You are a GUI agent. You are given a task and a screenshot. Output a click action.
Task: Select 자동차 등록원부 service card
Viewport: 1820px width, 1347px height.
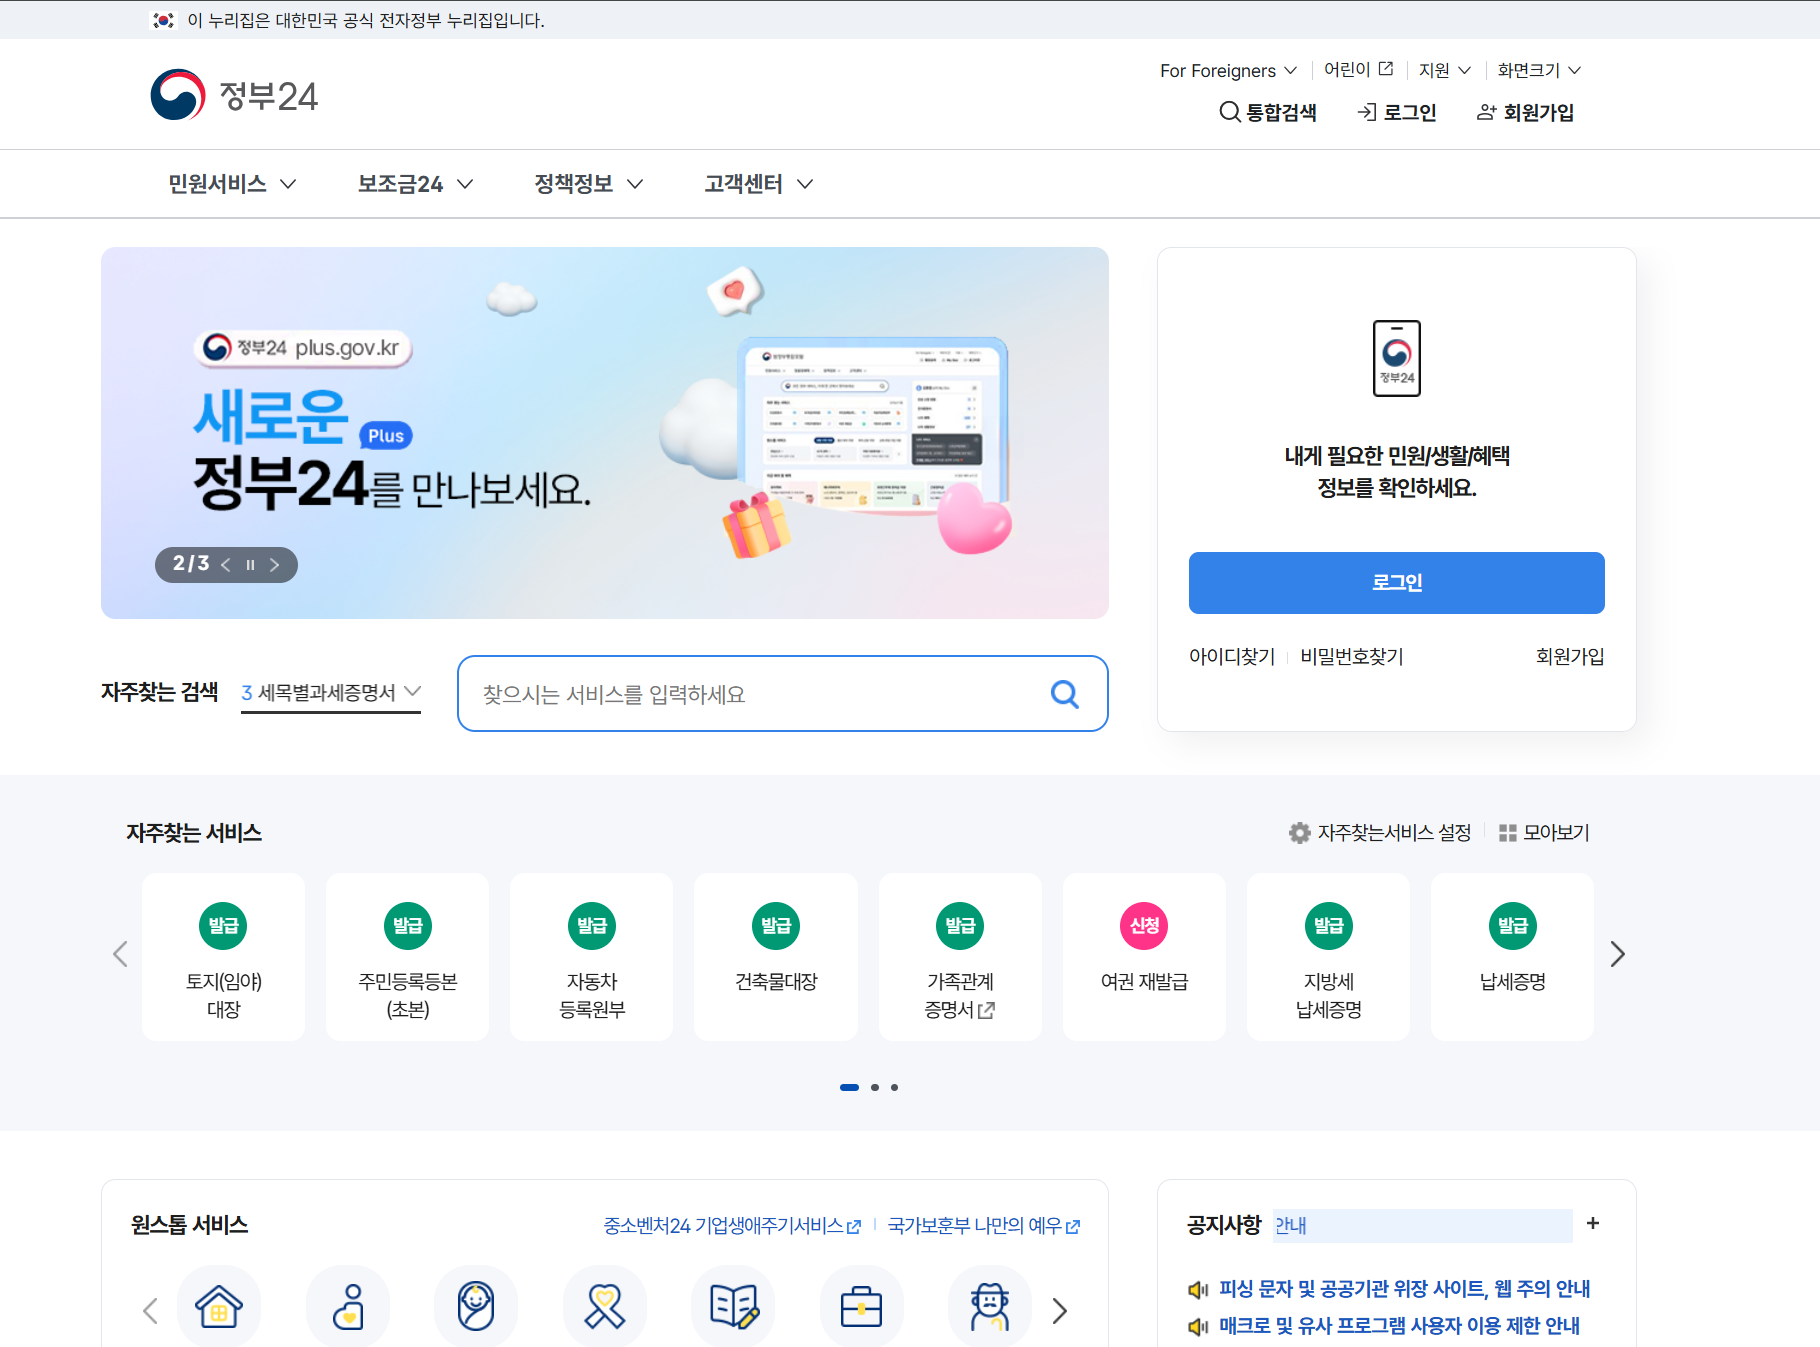(x=592, y=957)
